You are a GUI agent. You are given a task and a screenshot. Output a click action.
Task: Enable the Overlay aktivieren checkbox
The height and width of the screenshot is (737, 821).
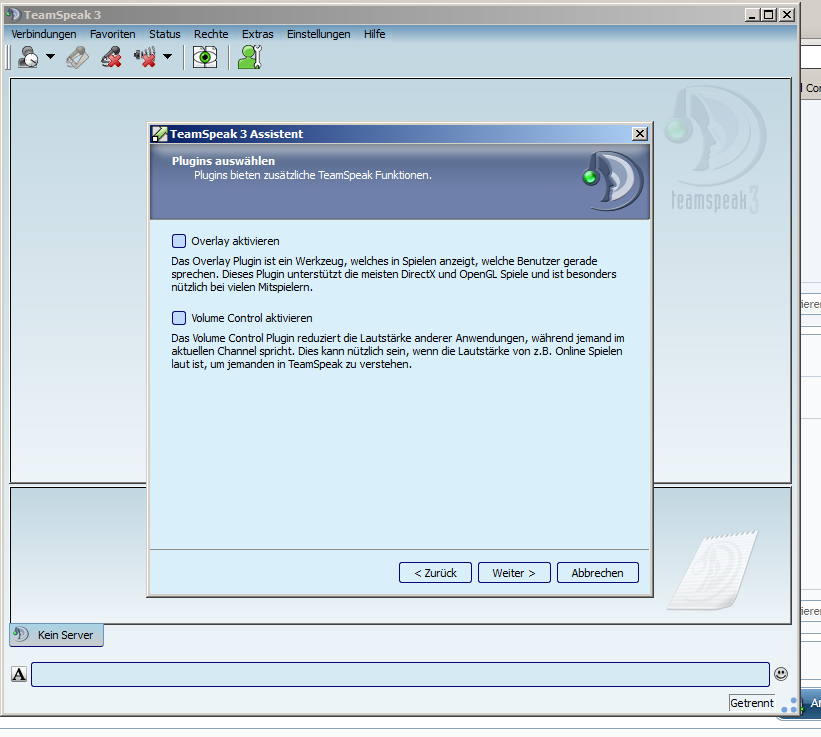(x=179, y=241)
